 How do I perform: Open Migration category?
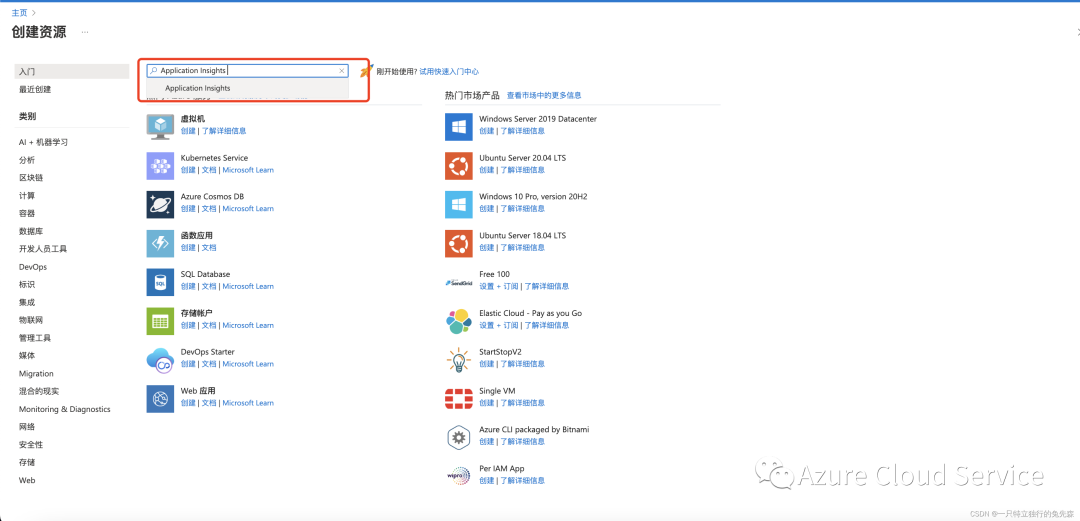tap(36, 374)
